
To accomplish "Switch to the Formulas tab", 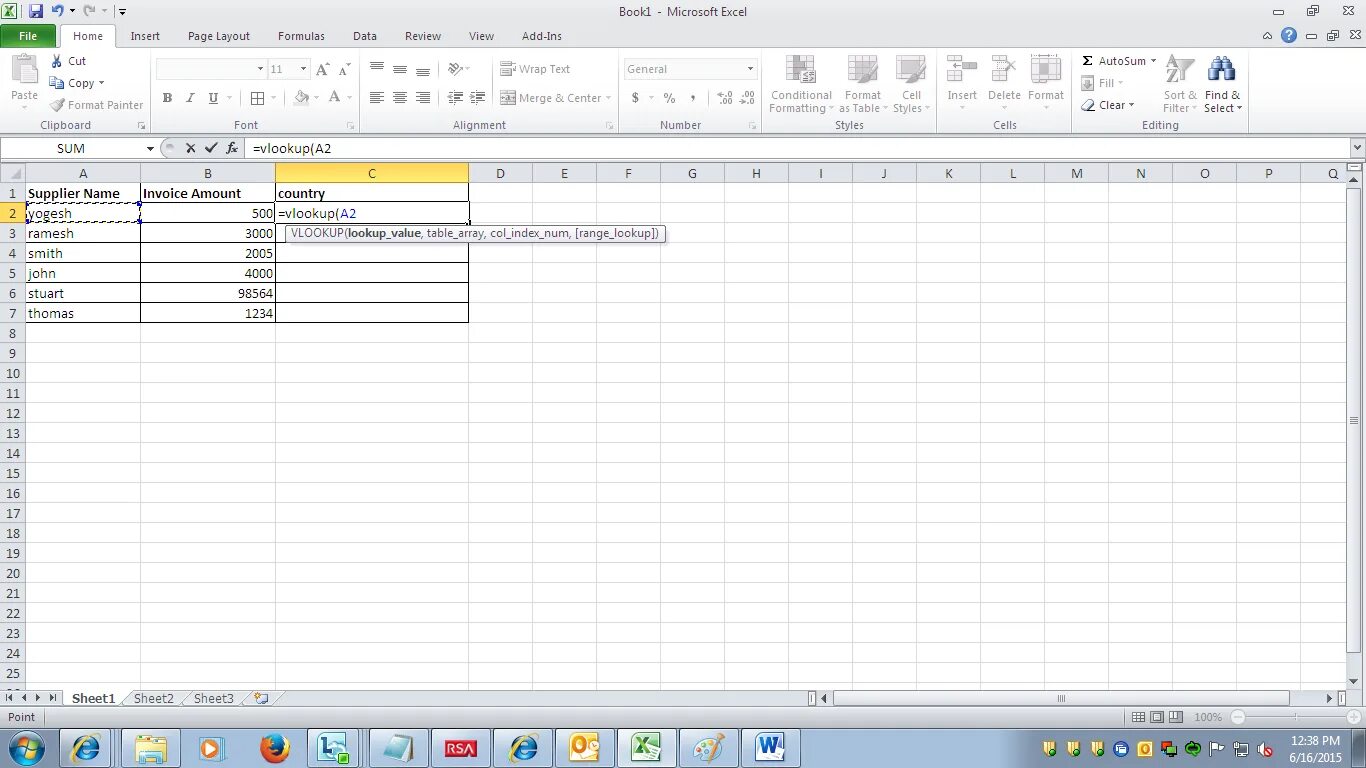I will point(301,36).
